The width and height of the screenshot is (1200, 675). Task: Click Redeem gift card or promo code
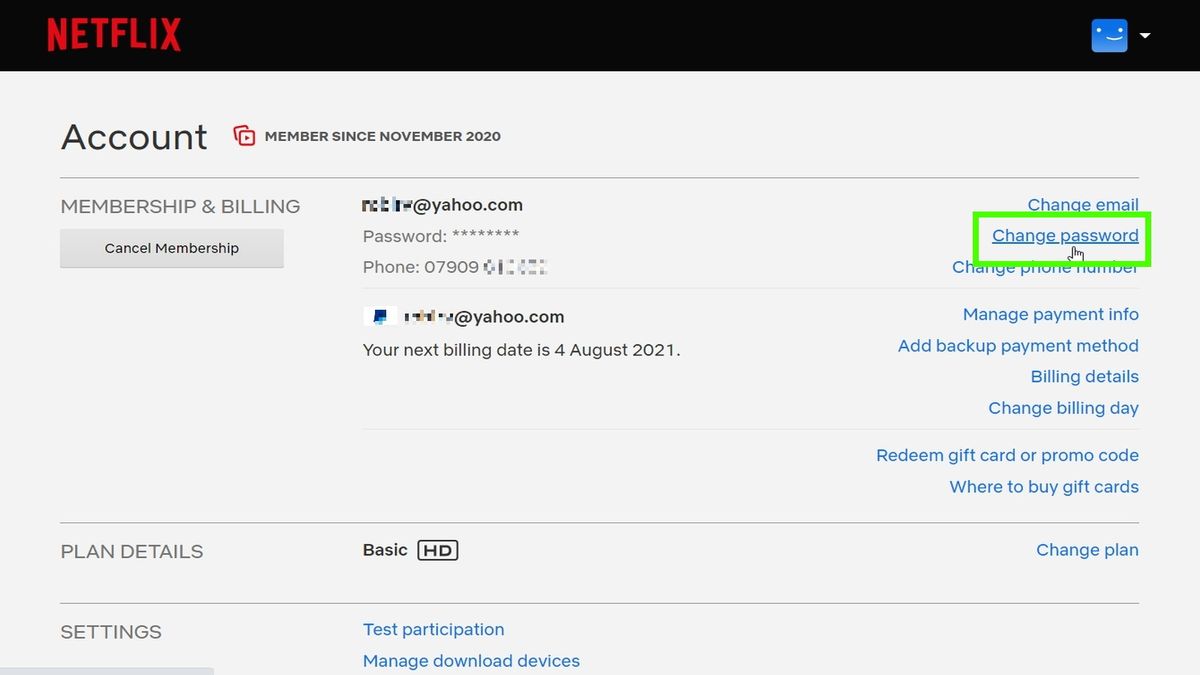click(x=1007, y=455)
